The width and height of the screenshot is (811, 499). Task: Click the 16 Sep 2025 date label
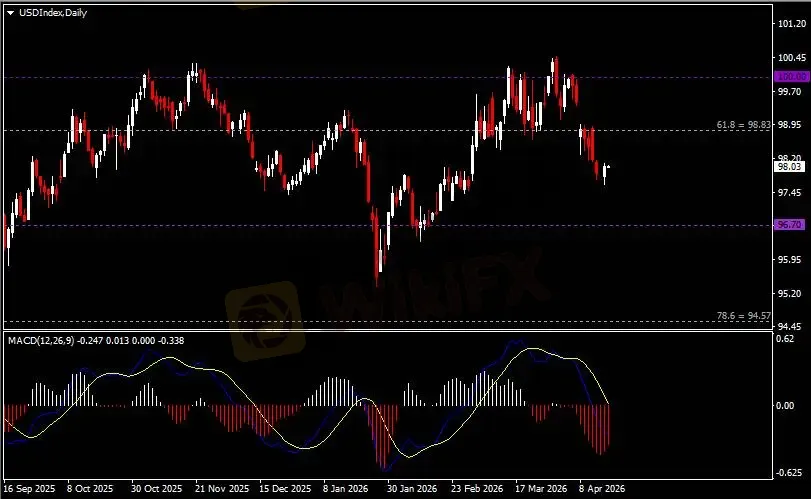click(x=31, y=490)
